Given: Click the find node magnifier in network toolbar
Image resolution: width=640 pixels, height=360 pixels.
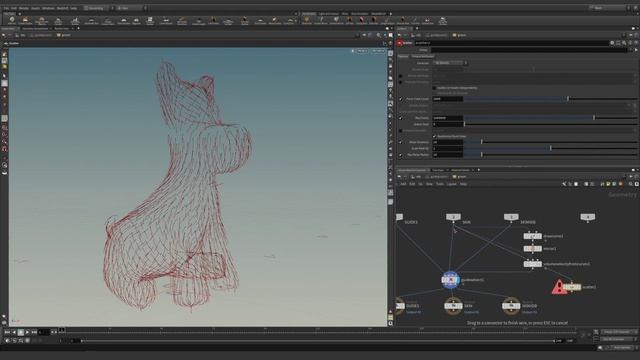Looking at the screenshot, I should (x=631, y=184).
